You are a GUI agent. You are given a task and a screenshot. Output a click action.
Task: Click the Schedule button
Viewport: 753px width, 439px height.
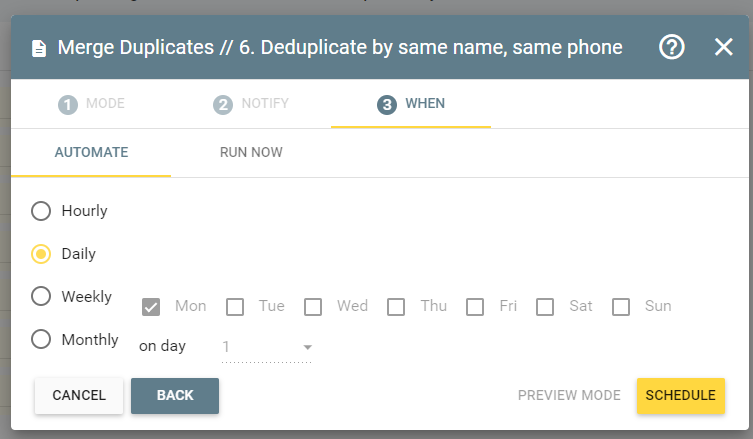(680, 395)
